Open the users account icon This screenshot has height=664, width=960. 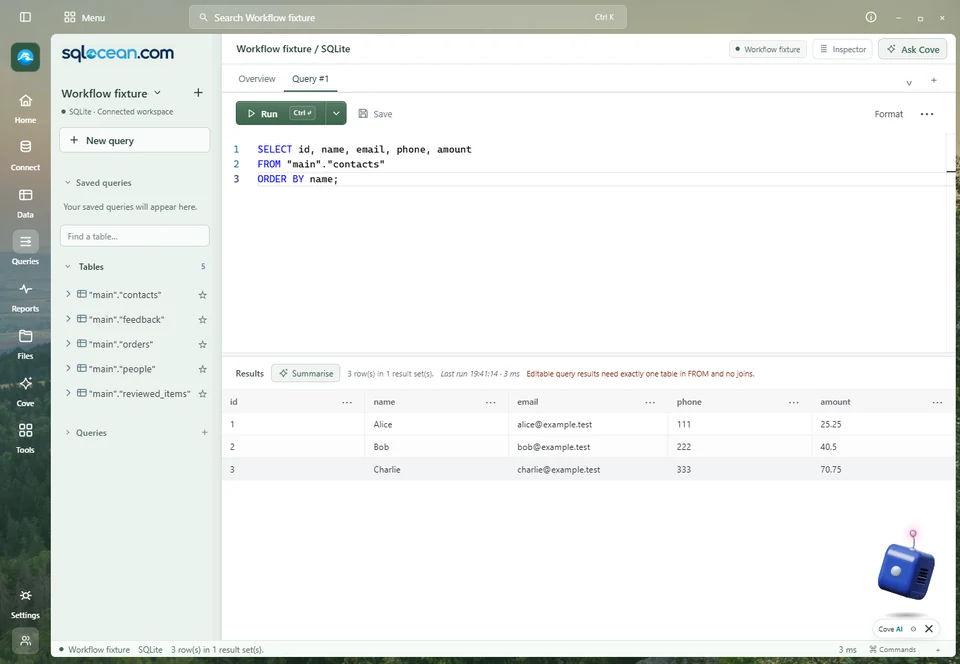coord(25,641)
